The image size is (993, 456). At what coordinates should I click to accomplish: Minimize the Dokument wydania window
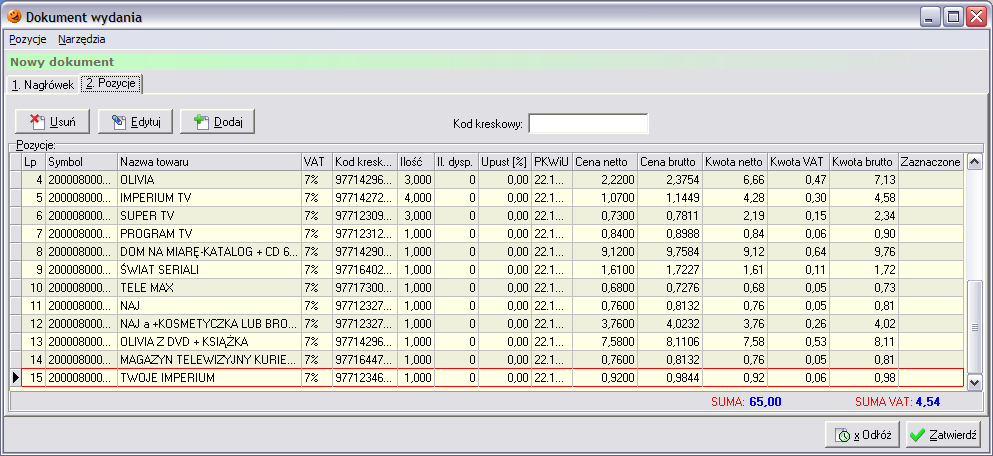click(x=930, y=17)
